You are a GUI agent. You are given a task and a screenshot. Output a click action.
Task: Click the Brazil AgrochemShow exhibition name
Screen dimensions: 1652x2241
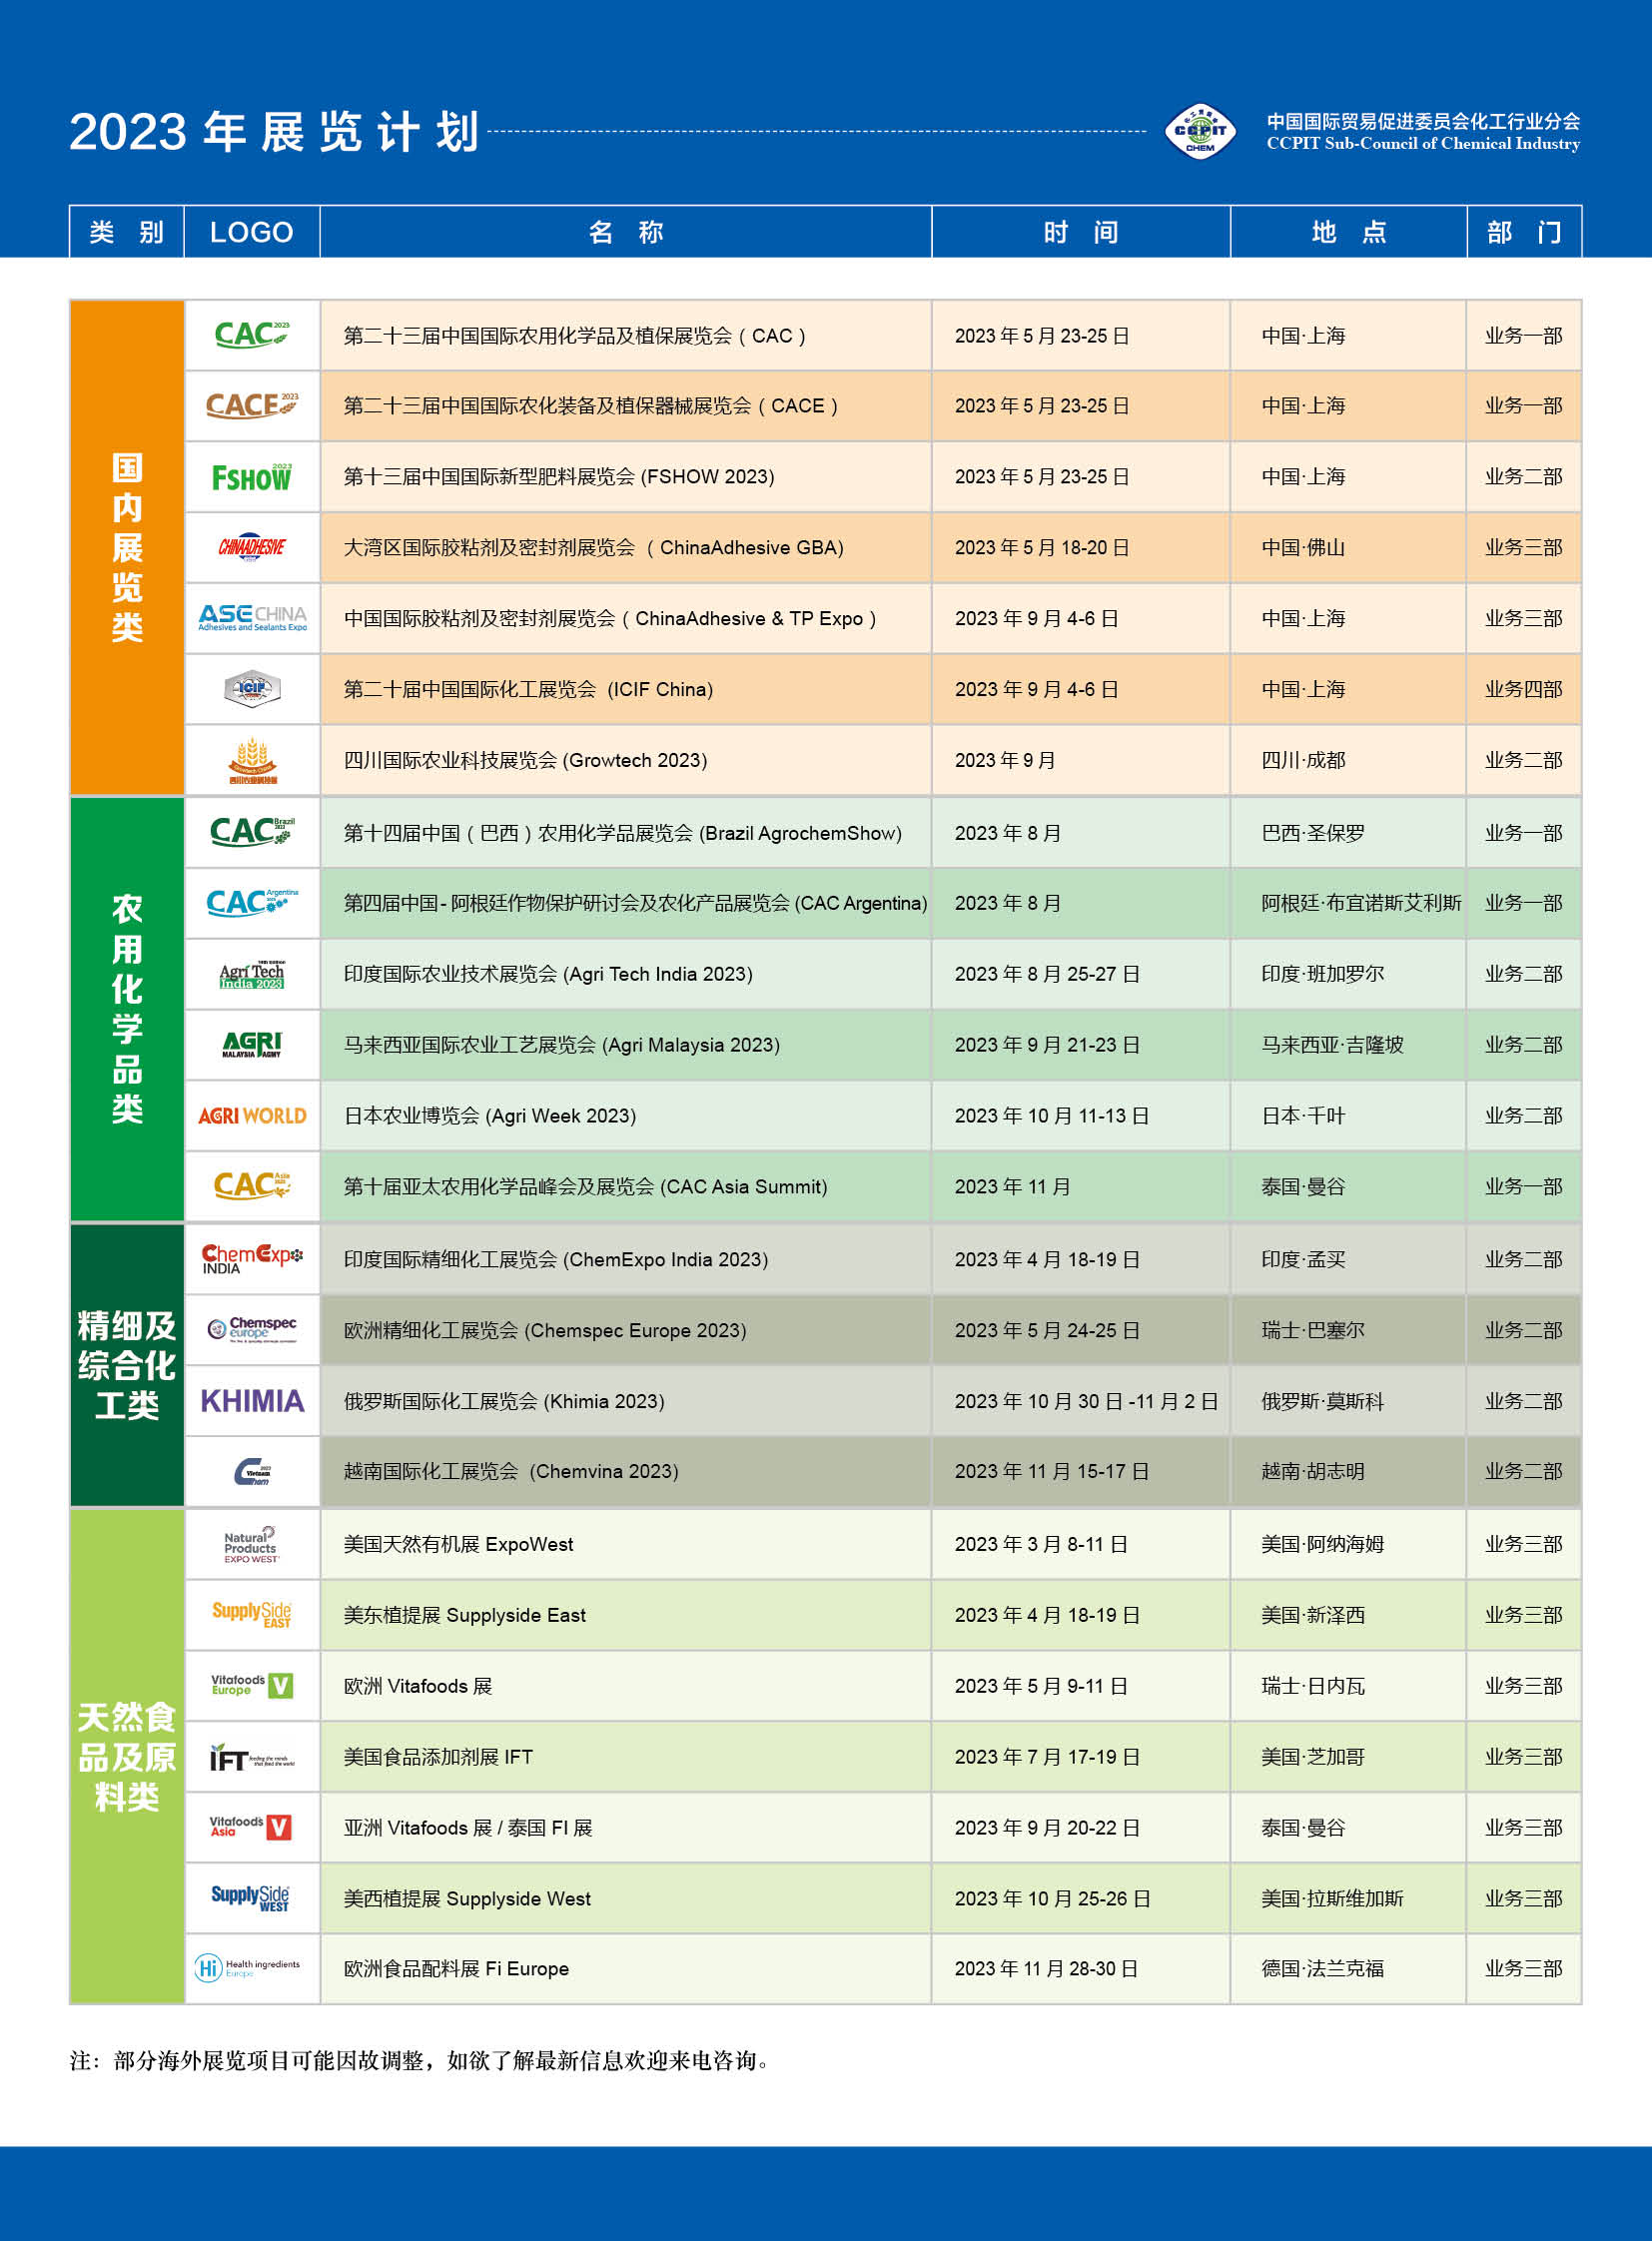click(x=622, y=833)
